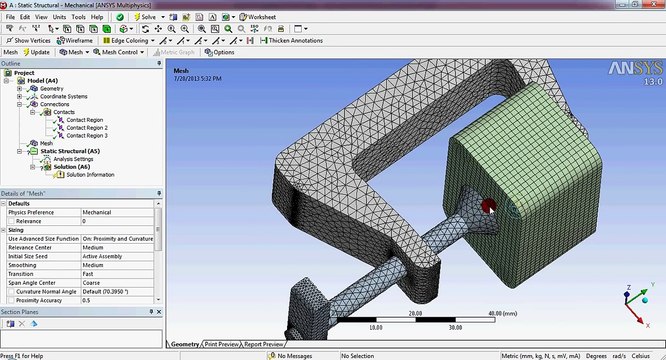Image resolution: width=666 pixels, height=360 pixels.
Task: Select the Zoom tool magnifier
Action: tap(171, 29)
